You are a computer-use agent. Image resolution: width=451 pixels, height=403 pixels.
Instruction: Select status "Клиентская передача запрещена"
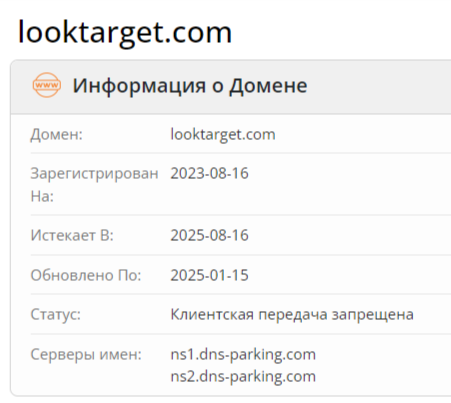point(292,314)
